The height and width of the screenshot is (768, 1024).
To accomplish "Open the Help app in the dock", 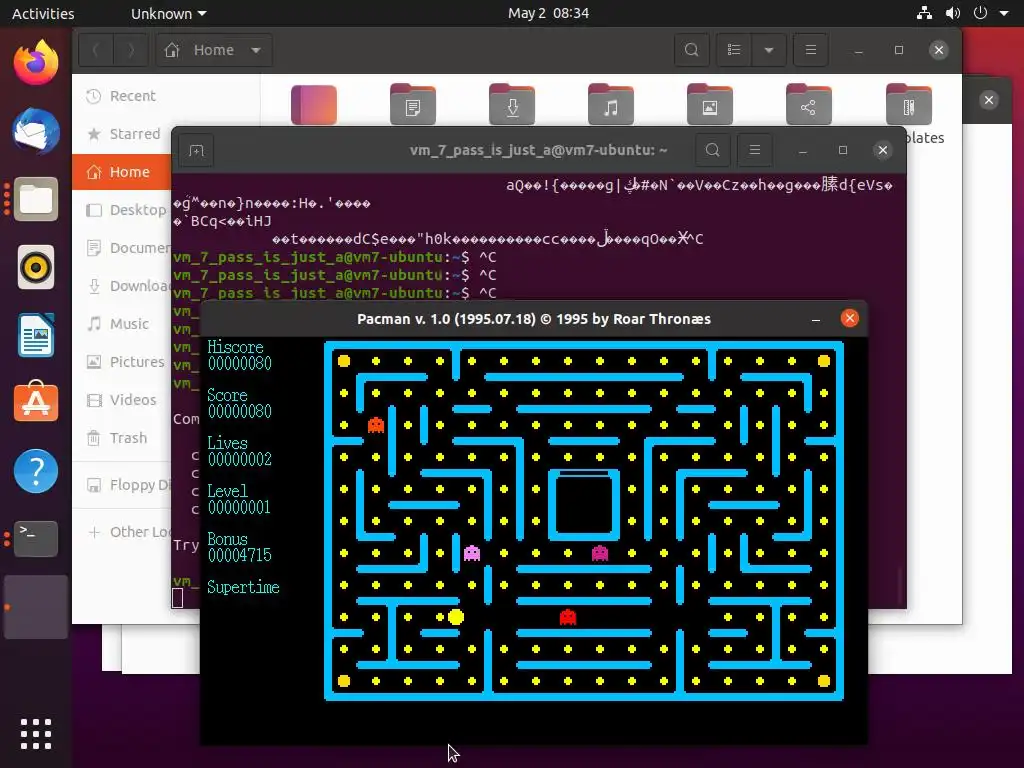I will point(36,470).
